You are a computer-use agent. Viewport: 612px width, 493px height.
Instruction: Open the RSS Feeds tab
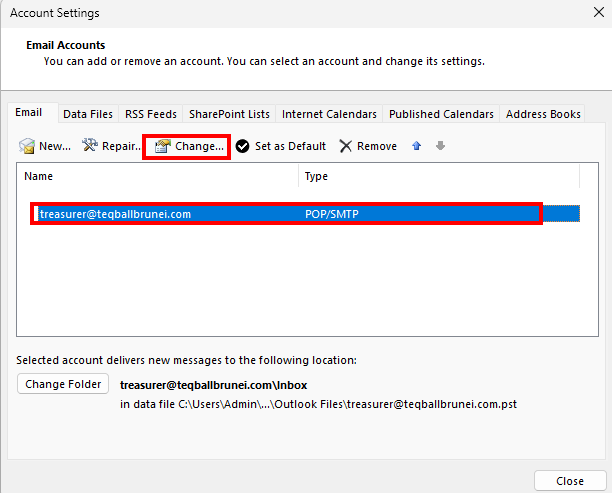(150, 114)
